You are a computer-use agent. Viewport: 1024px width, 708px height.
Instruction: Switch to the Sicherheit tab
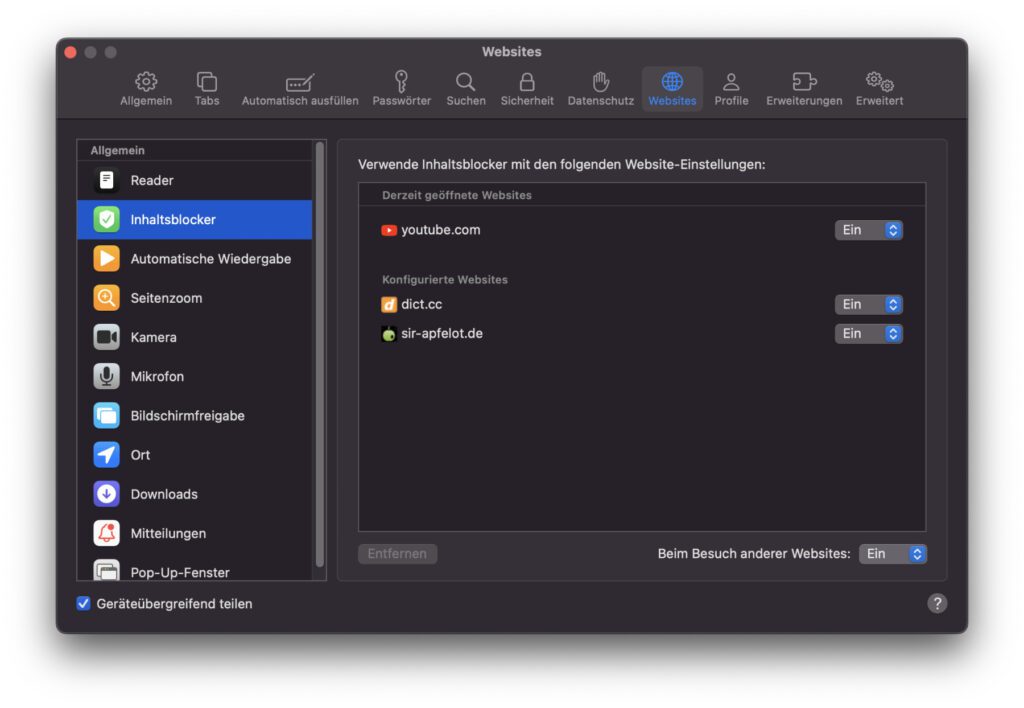click(527, 88)
